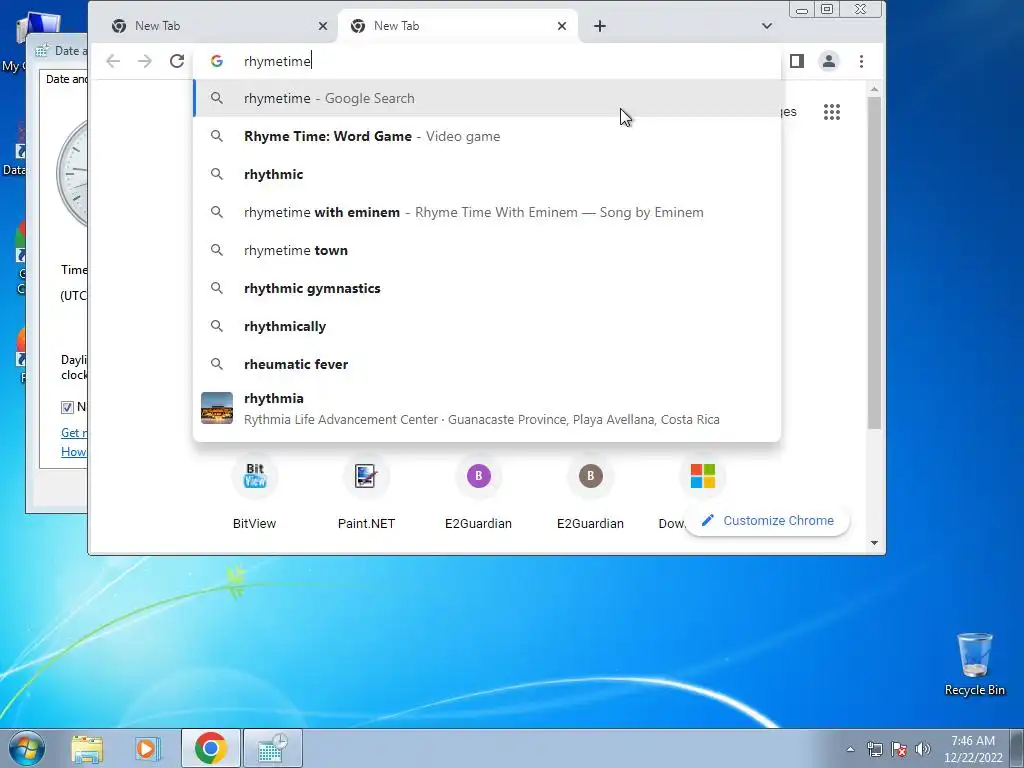This screenshot has height=768, width=1024.
Task: Open the 'rhythmia' Life Advancement Center suggestion
Action: pyautogui.click(x=487, y=409)
